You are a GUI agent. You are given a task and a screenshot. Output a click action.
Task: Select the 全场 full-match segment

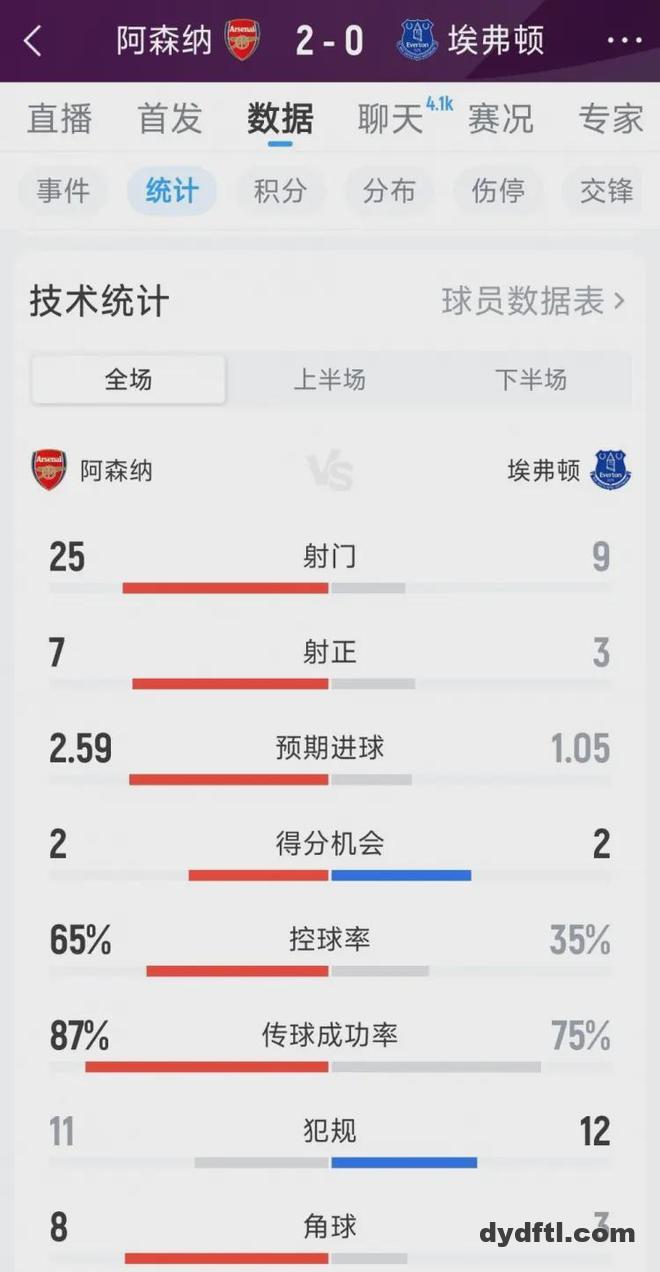[x=129, y=379]
